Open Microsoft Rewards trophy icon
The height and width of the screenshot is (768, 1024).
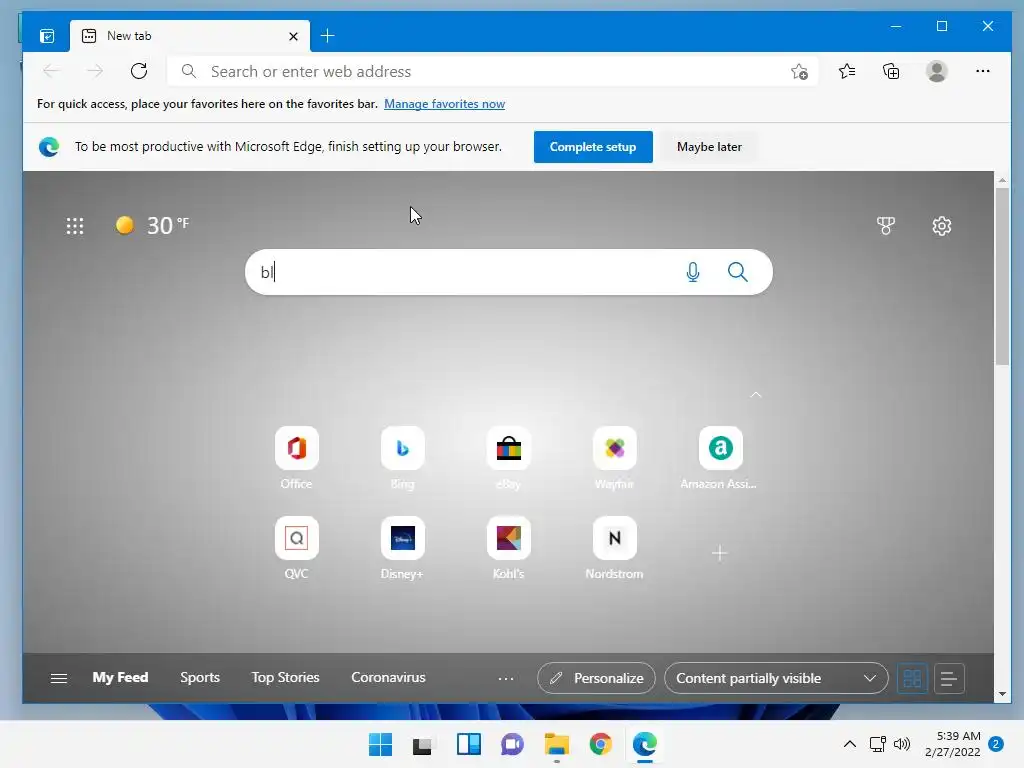click(x=886, y=226)
